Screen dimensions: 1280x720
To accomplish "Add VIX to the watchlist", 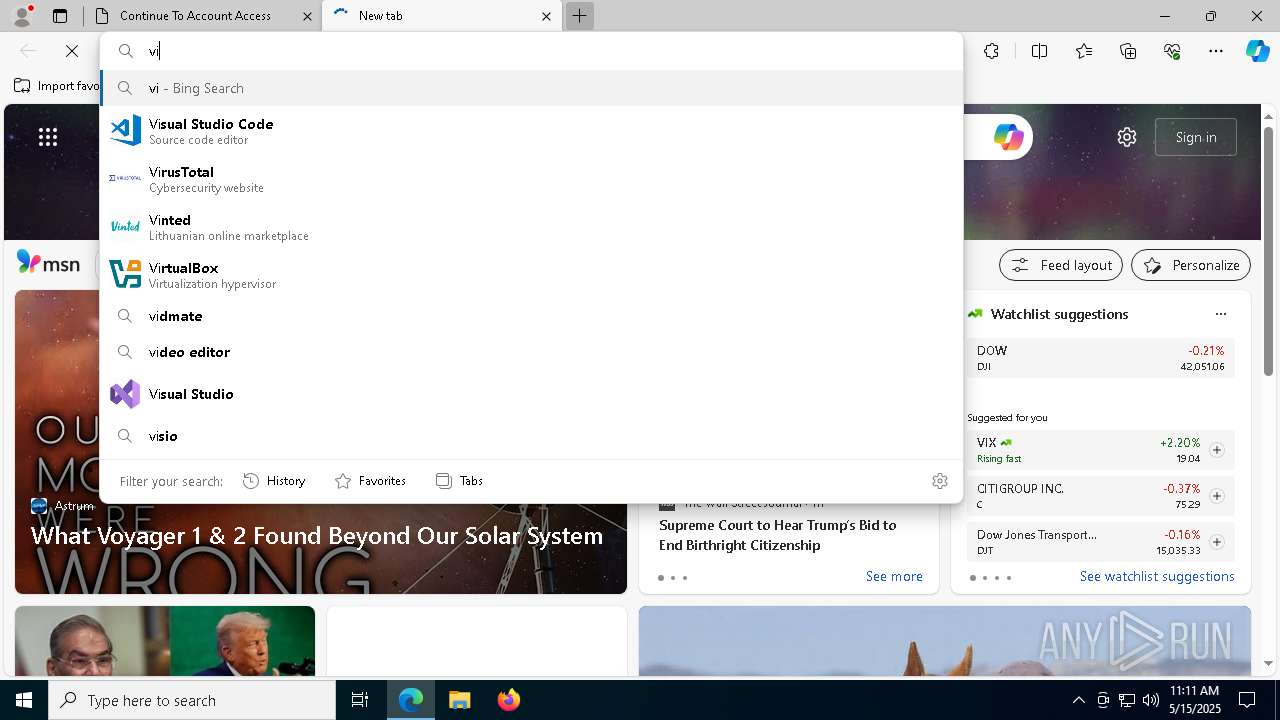I will [x=1217, y=450].
